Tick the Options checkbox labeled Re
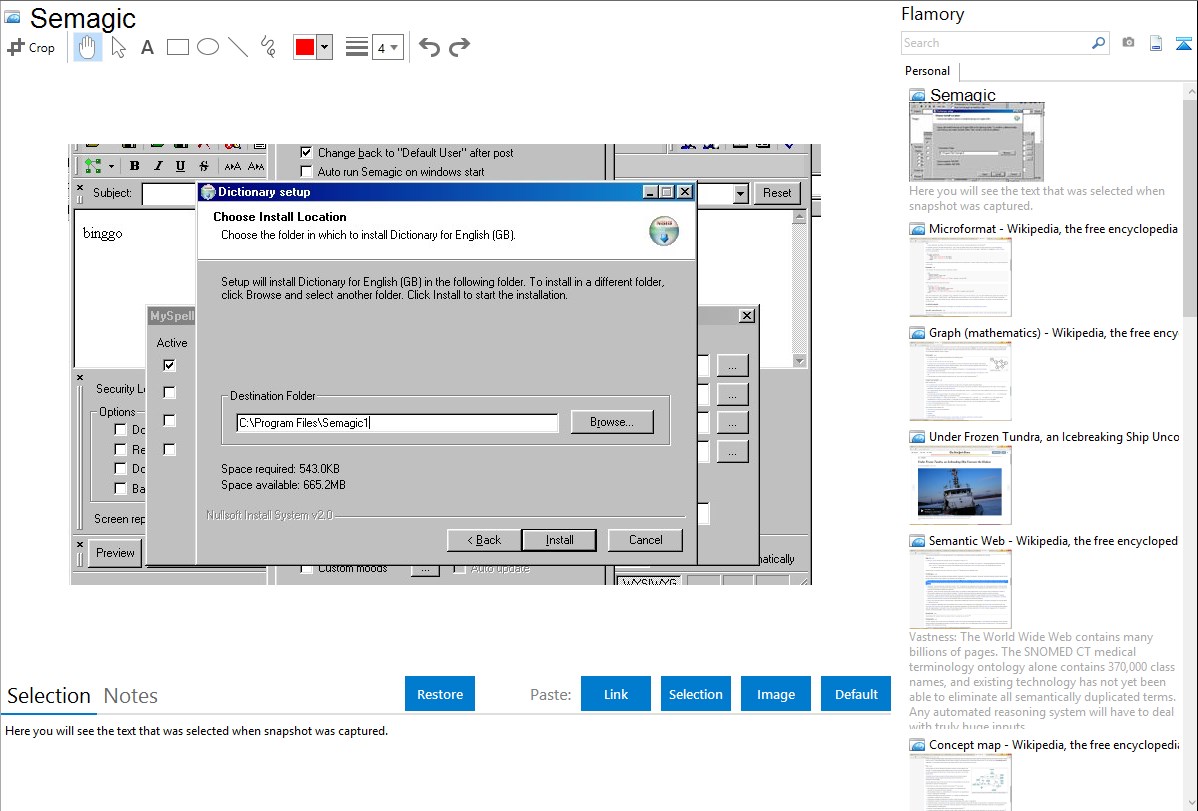Screen dimensions: 1198x811 (x=120, y=449)
